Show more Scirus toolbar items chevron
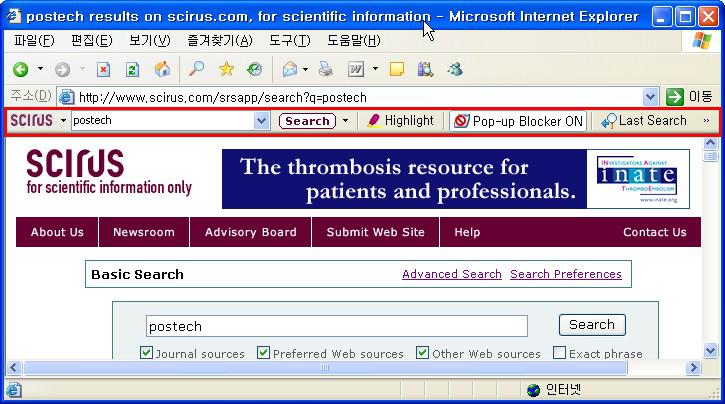 click(x=706, y=121)
